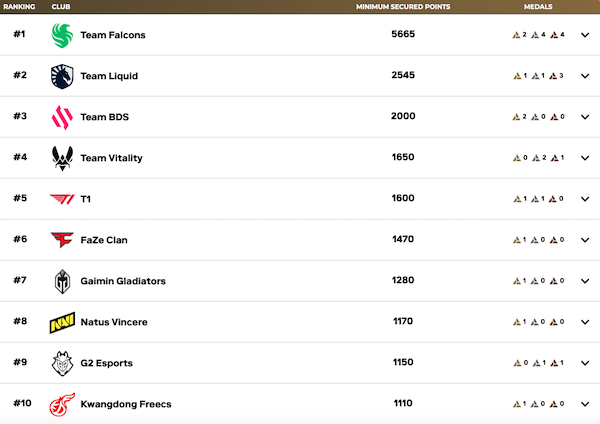Expand Kwangdong Freecs row details
600x424 pixels.
tap(584, 404)
